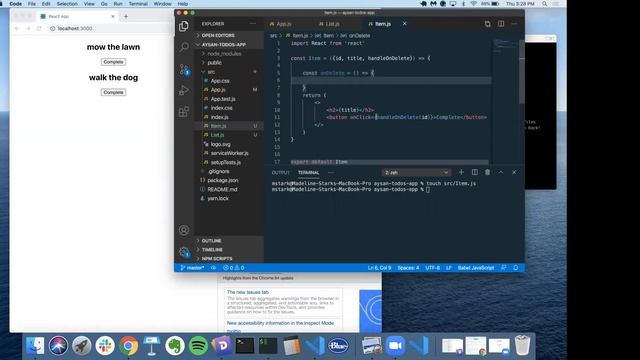
Task: Click Ln 6, Col 9 in the status bar
Action: tap(379, 268)
